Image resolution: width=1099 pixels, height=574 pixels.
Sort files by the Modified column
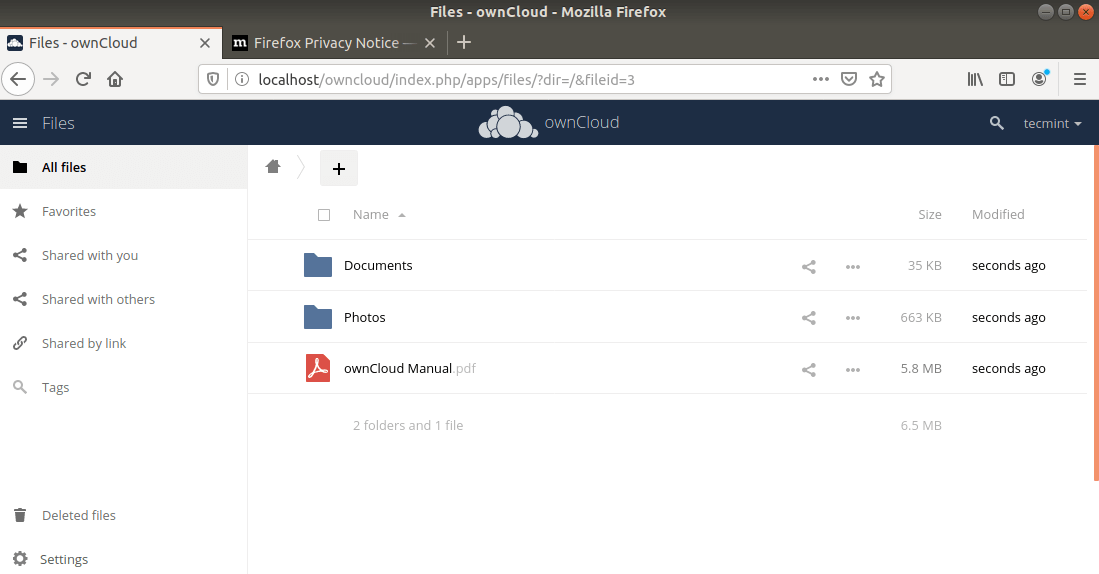[998, 214]
